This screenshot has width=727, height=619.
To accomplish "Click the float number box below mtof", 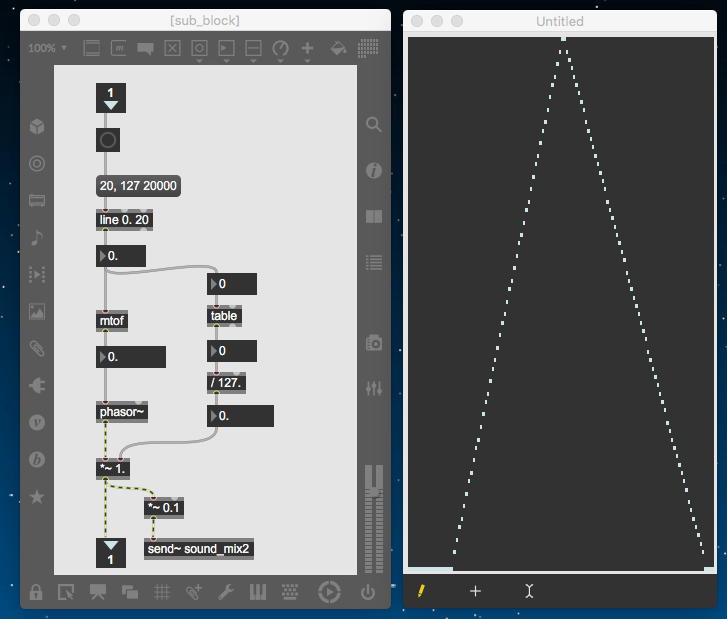I will 131,357.
